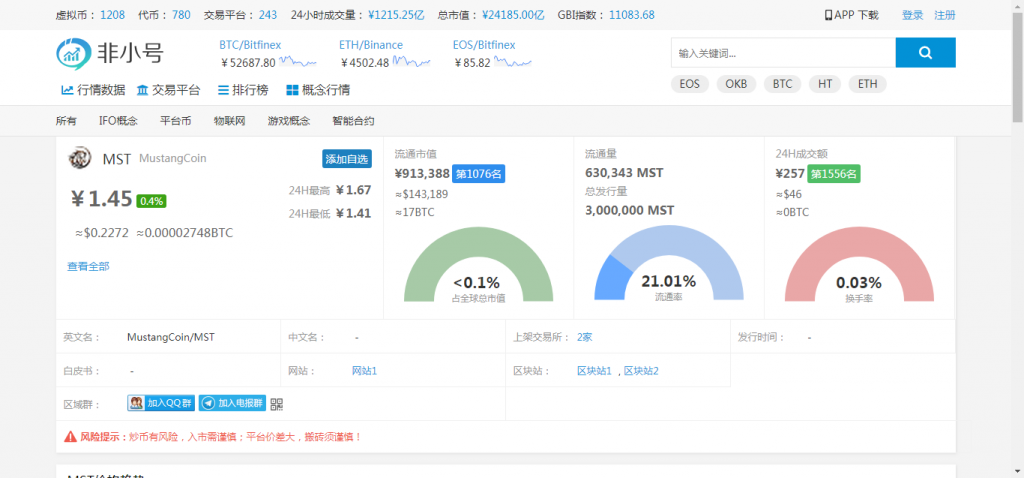
Task: Click the 第1076名 rank badge
Action: (478, 174)
